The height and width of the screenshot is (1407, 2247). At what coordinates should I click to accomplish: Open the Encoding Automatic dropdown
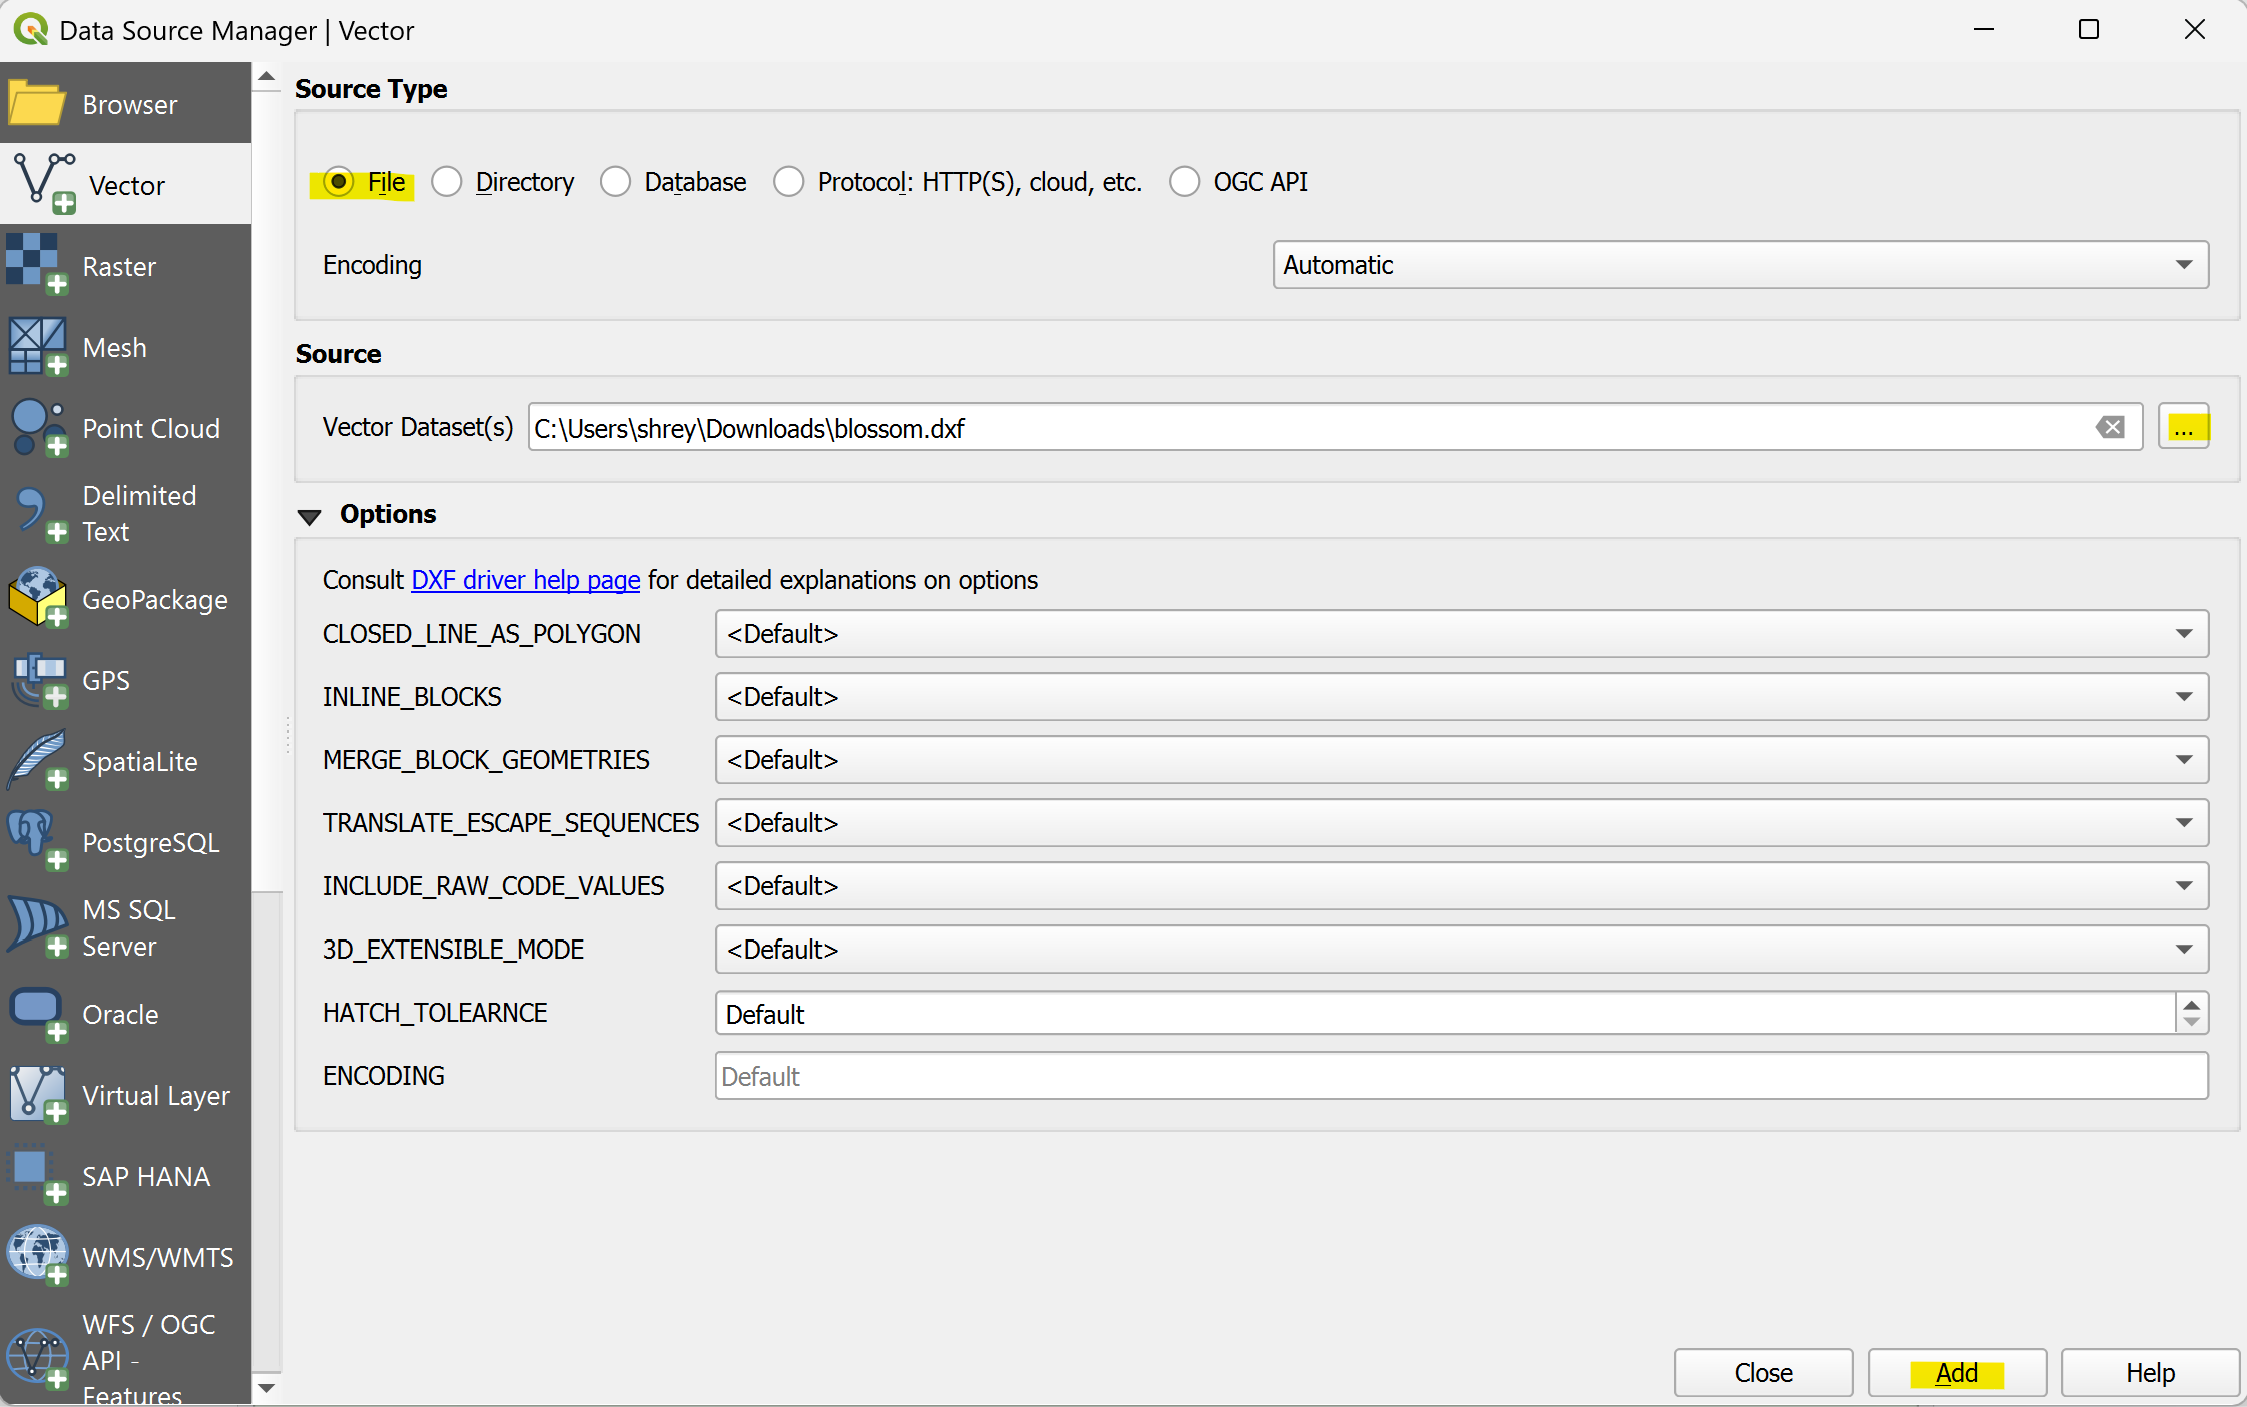(x=1740, y=265)
